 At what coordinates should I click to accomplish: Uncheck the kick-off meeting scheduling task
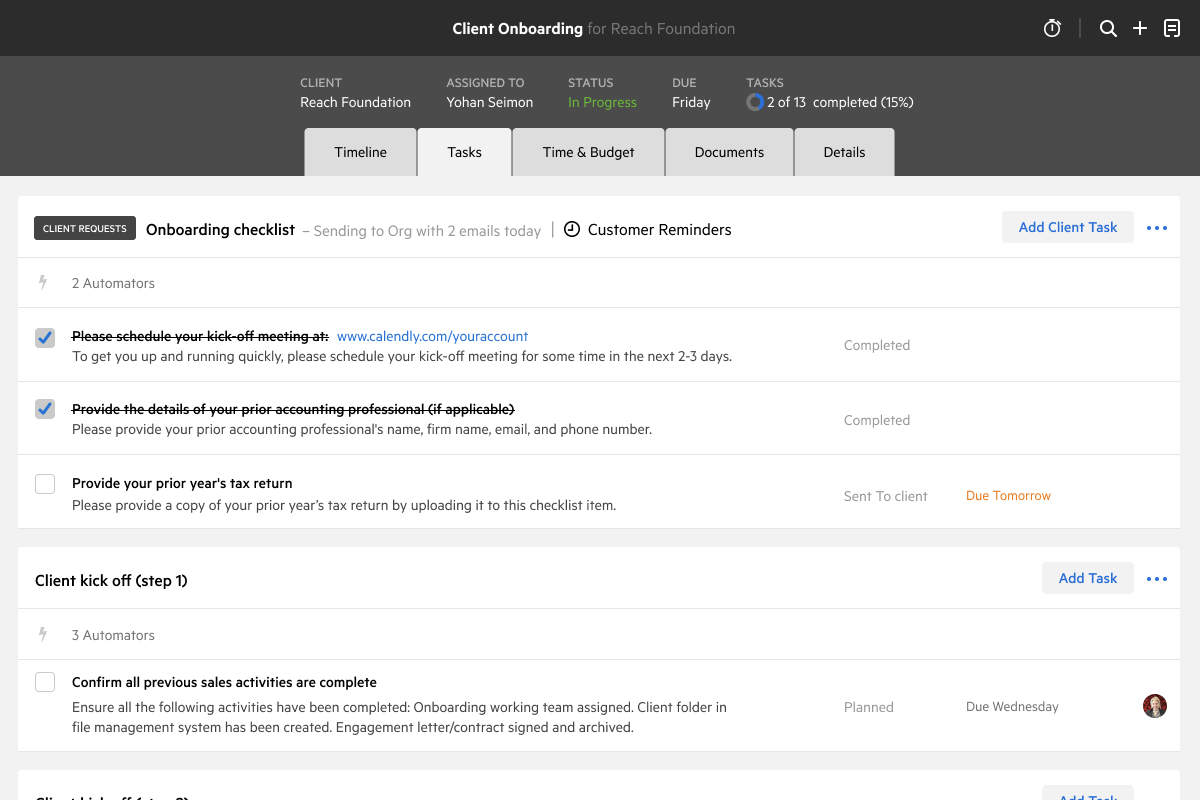[x=45, y=338]
